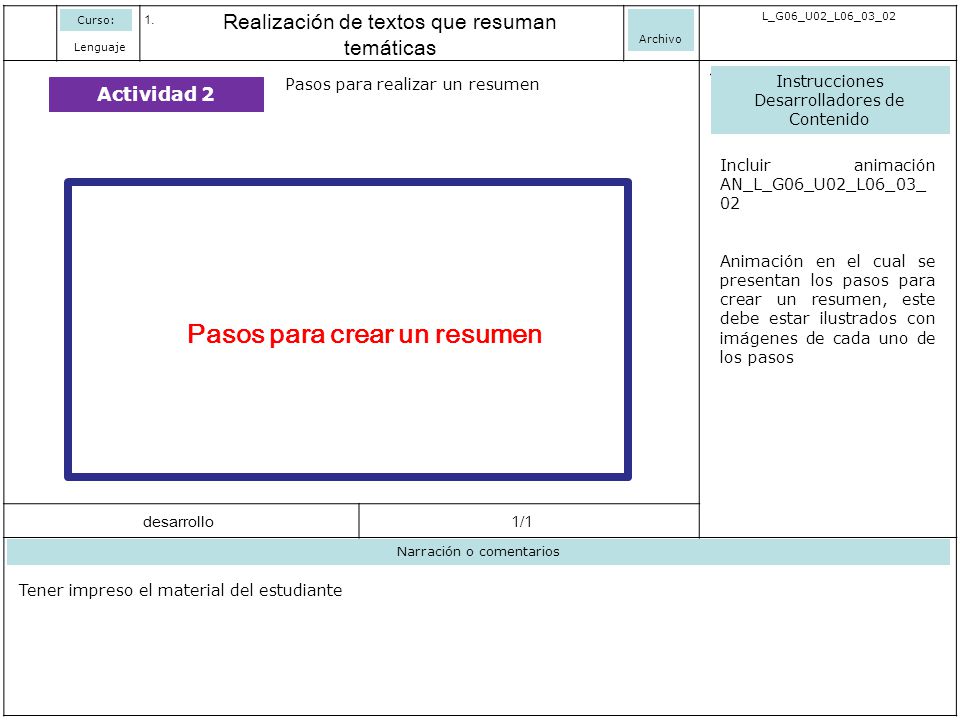This screenshot has width=960, height=720.
Task: Select the 'Curso:' header cell
Action: tap(96, 20)
